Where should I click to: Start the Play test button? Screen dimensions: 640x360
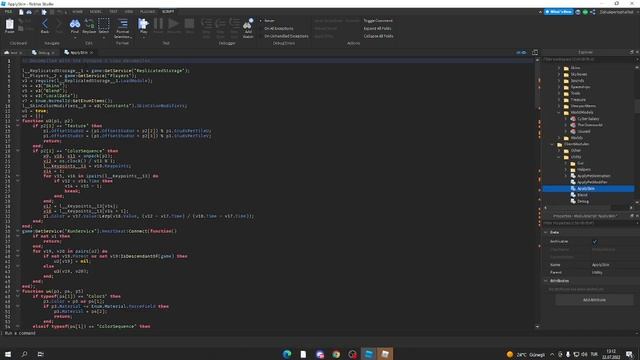143,25
